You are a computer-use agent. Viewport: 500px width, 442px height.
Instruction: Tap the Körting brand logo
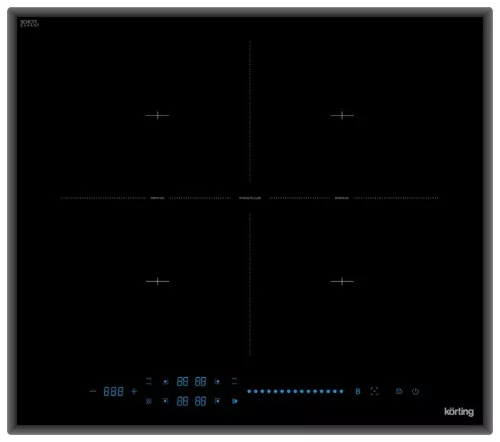point(459,412)
